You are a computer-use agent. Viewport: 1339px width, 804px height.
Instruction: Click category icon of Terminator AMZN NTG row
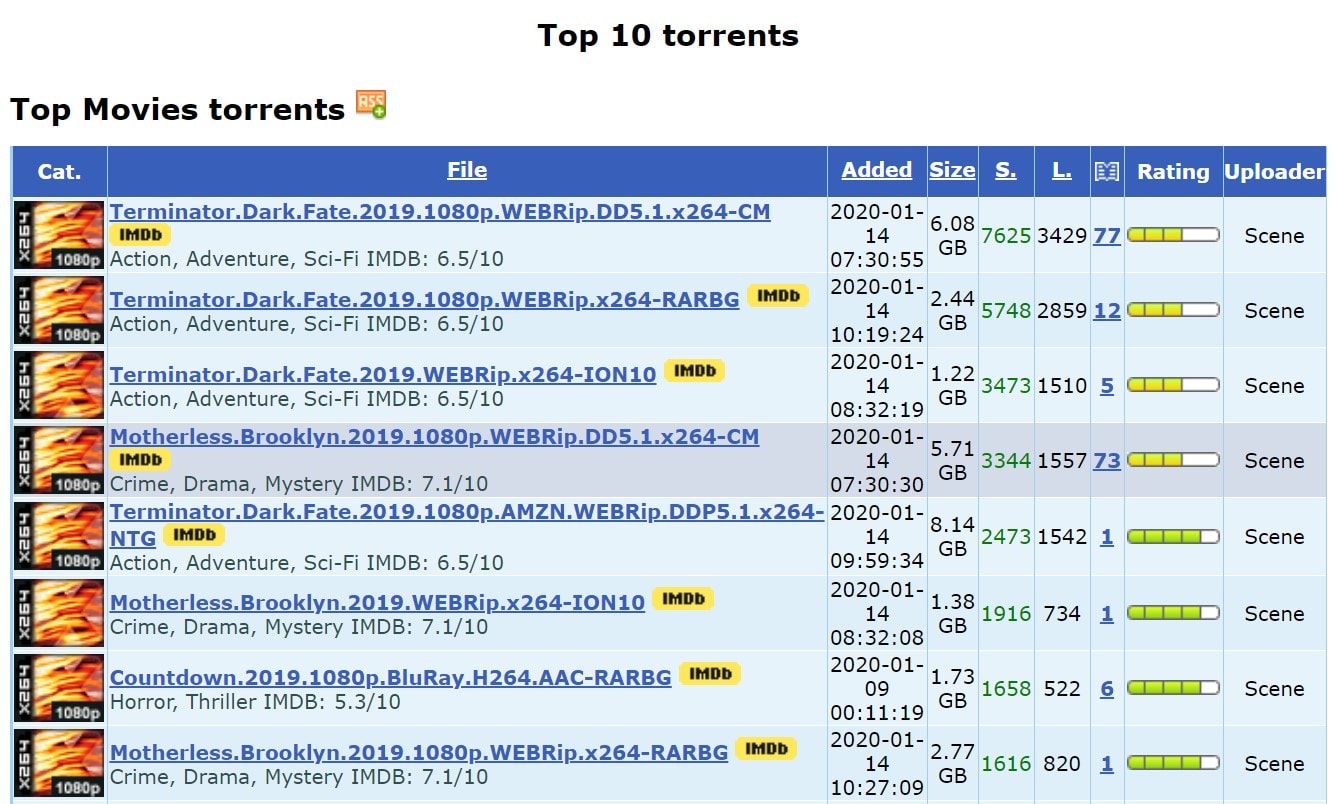pyautogui.click(x=59, y=536)
